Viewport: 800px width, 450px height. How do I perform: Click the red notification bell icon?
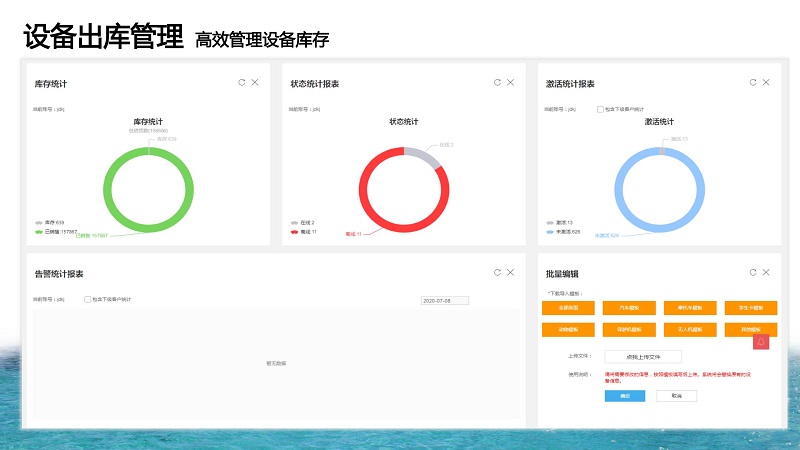coord(761,342)
